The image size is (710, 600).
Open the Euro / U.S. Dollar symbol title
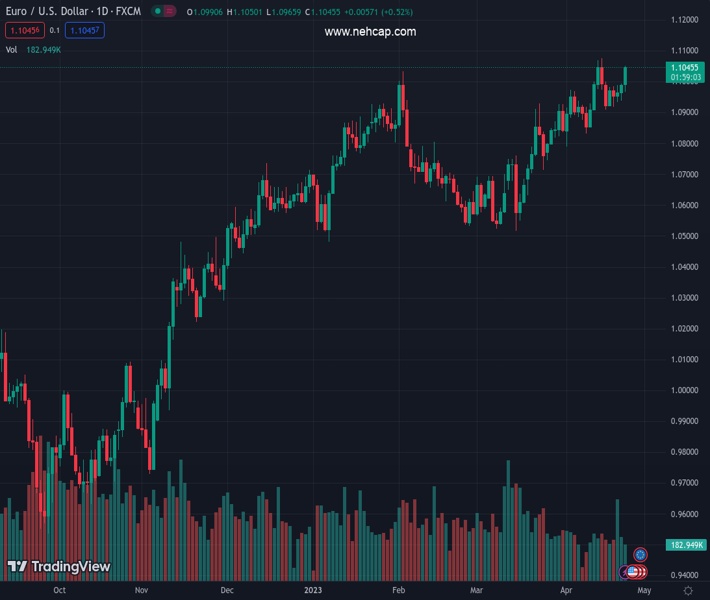coord(72,11)
